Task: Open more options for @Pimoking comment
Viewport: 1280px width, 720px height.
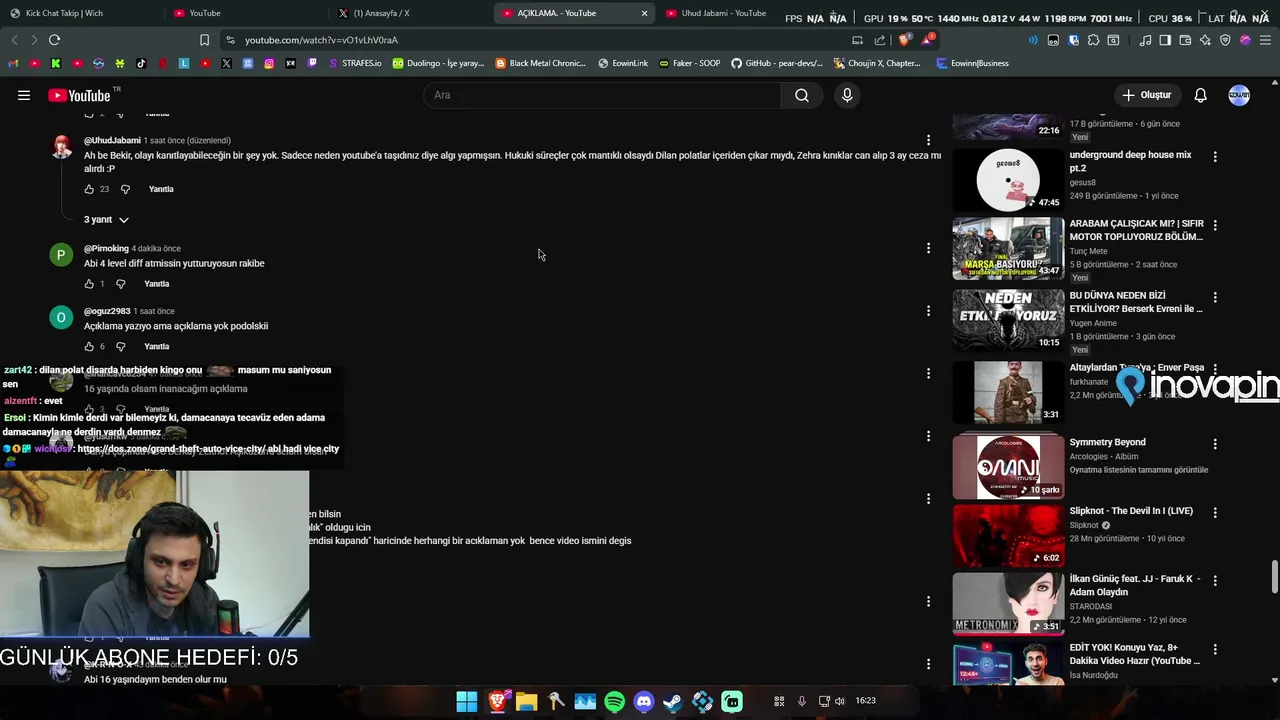Action: (x=928, y=248)
